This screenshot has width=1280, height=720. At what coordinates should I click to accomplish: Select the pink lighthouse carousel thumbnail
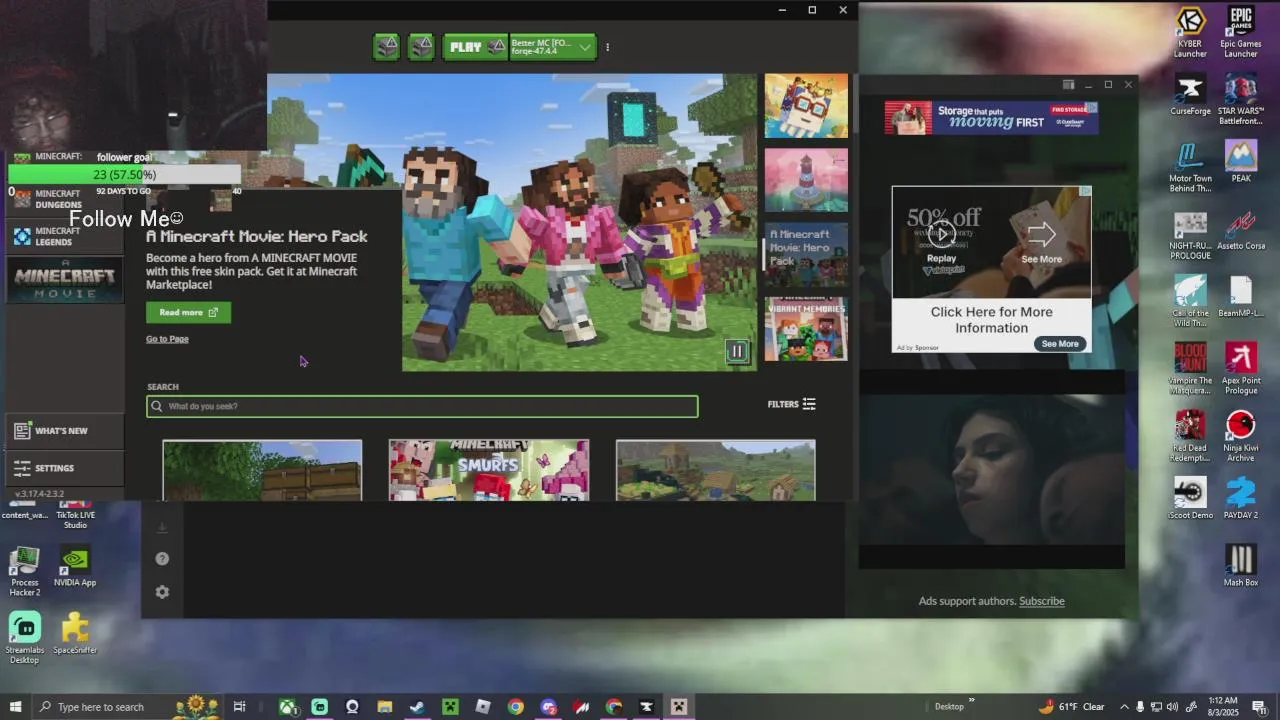(x=806, y=180)
